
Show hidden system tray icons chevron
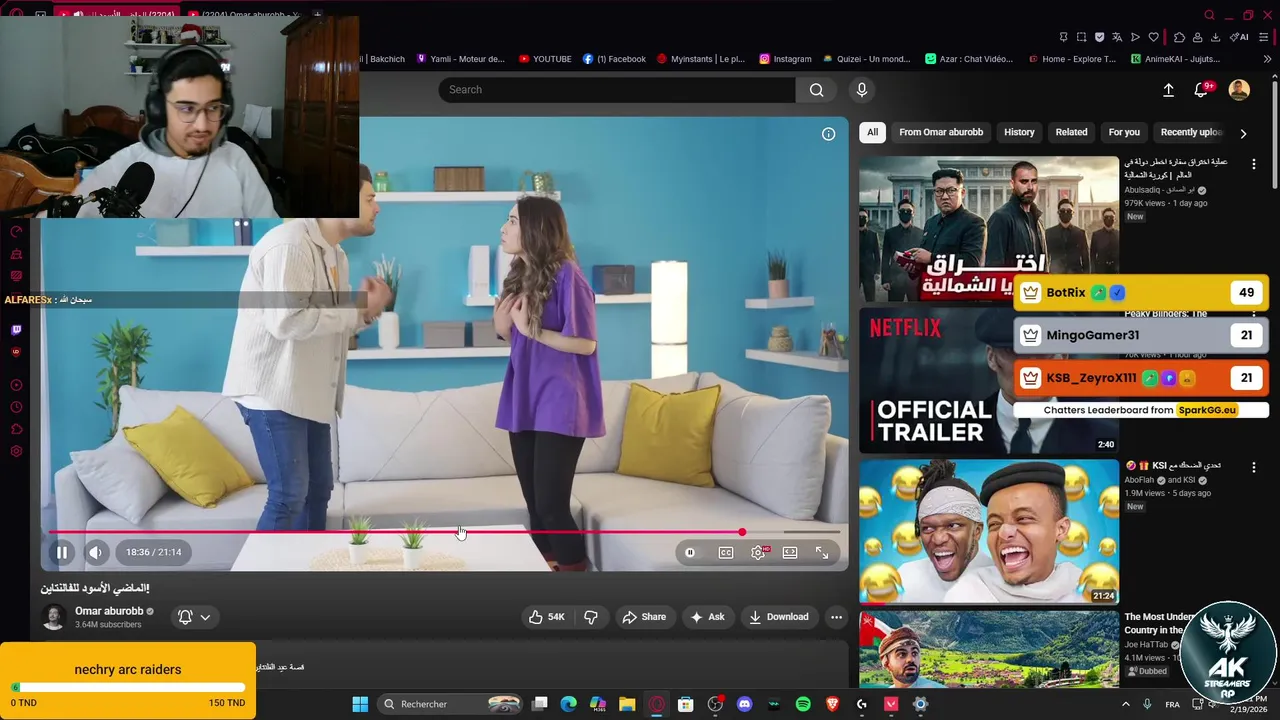(x=1125, y=704)
